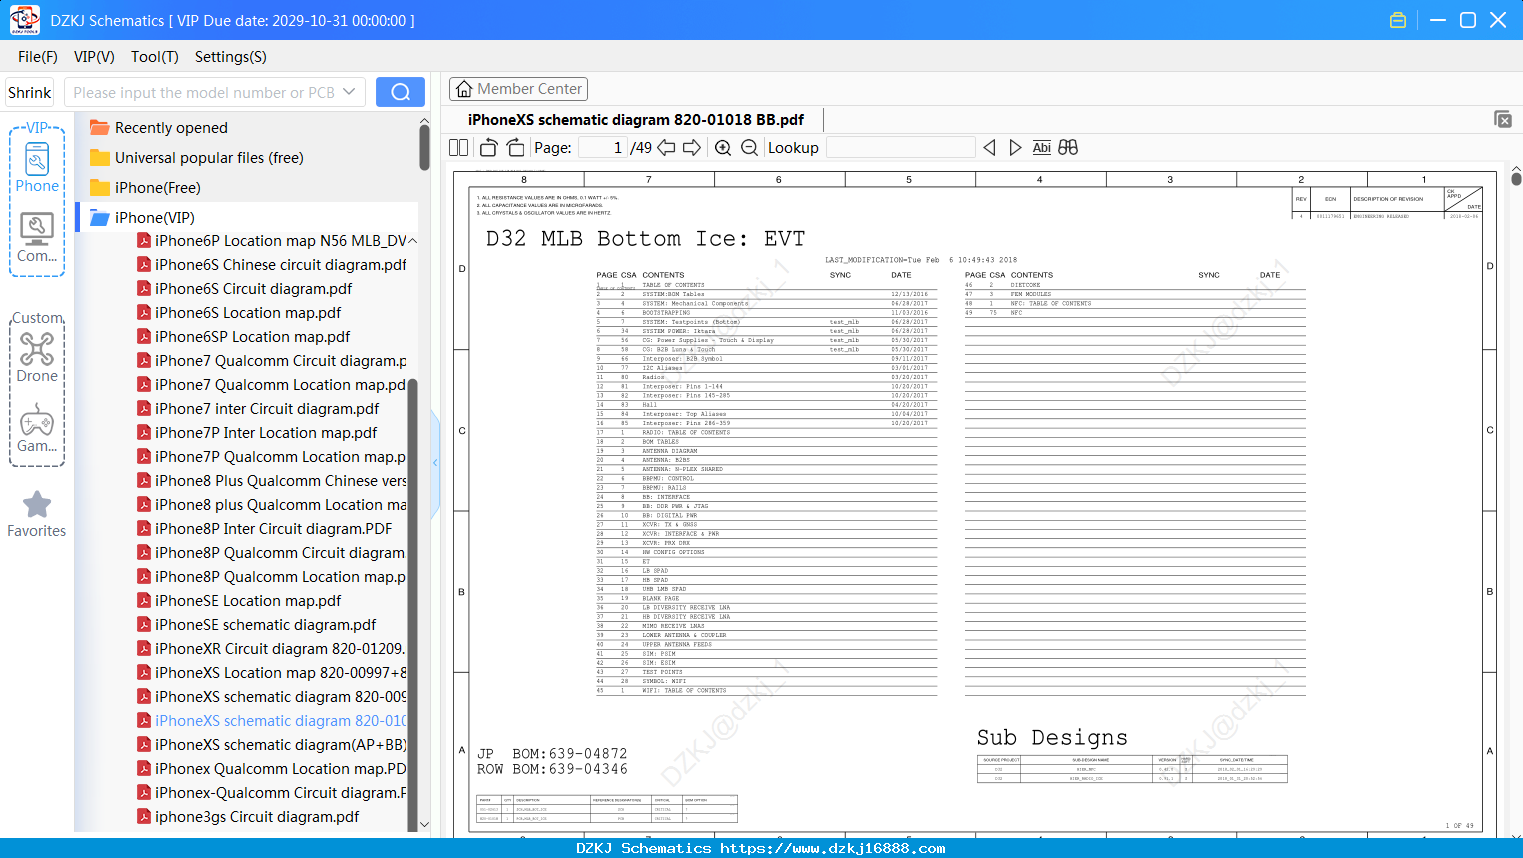Open the binoculars search icon

click(1068, 148)
